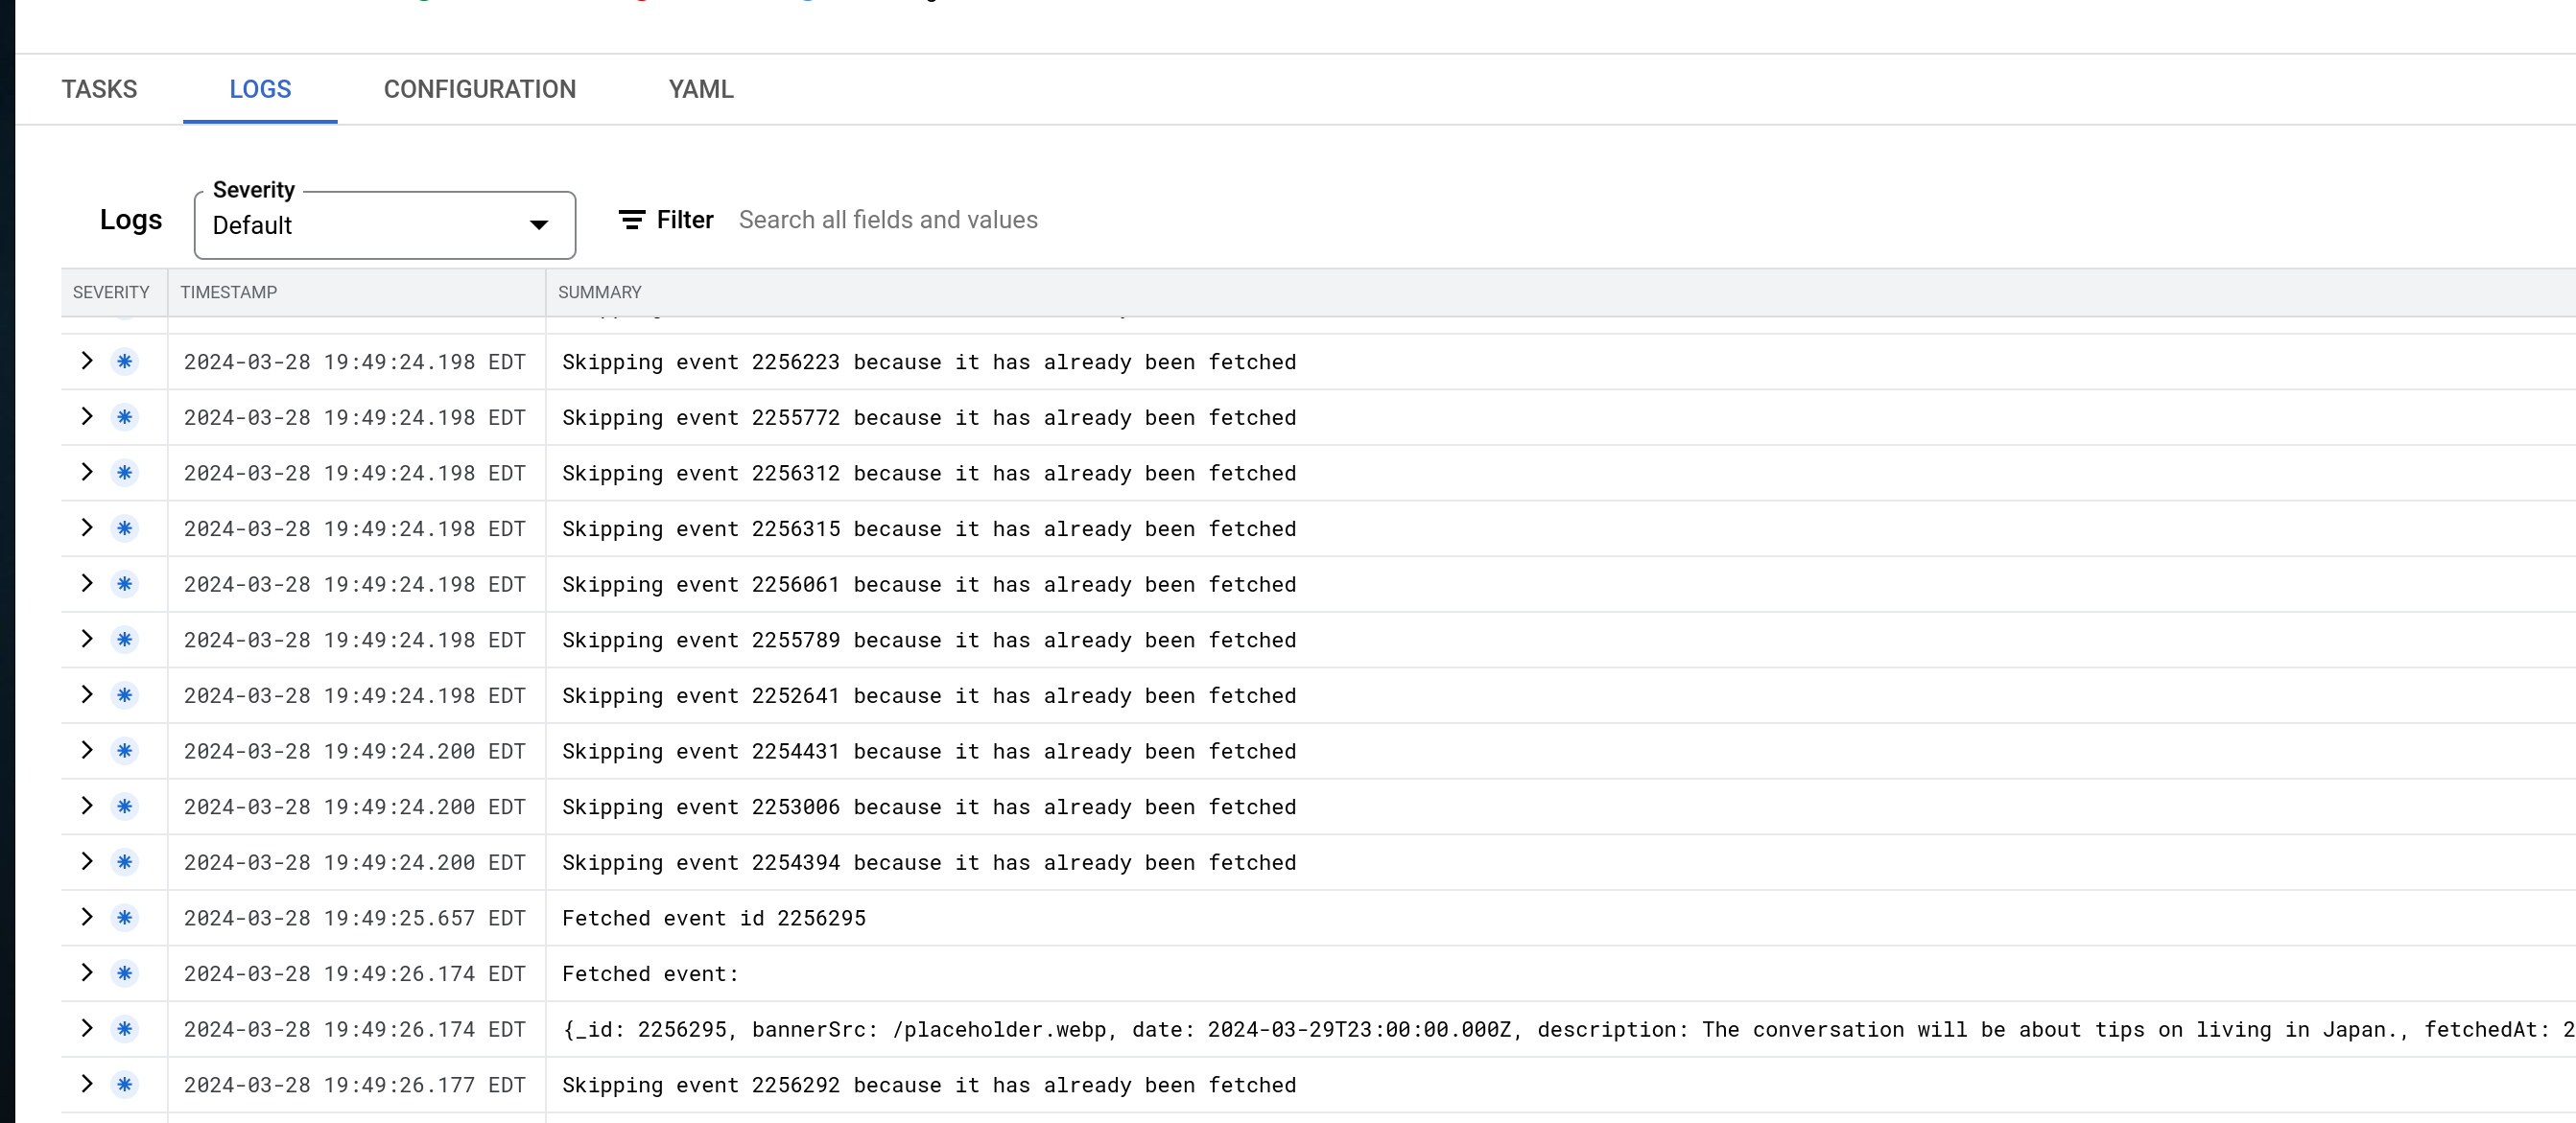Click the SUMMARY column header

pos(599,292)
